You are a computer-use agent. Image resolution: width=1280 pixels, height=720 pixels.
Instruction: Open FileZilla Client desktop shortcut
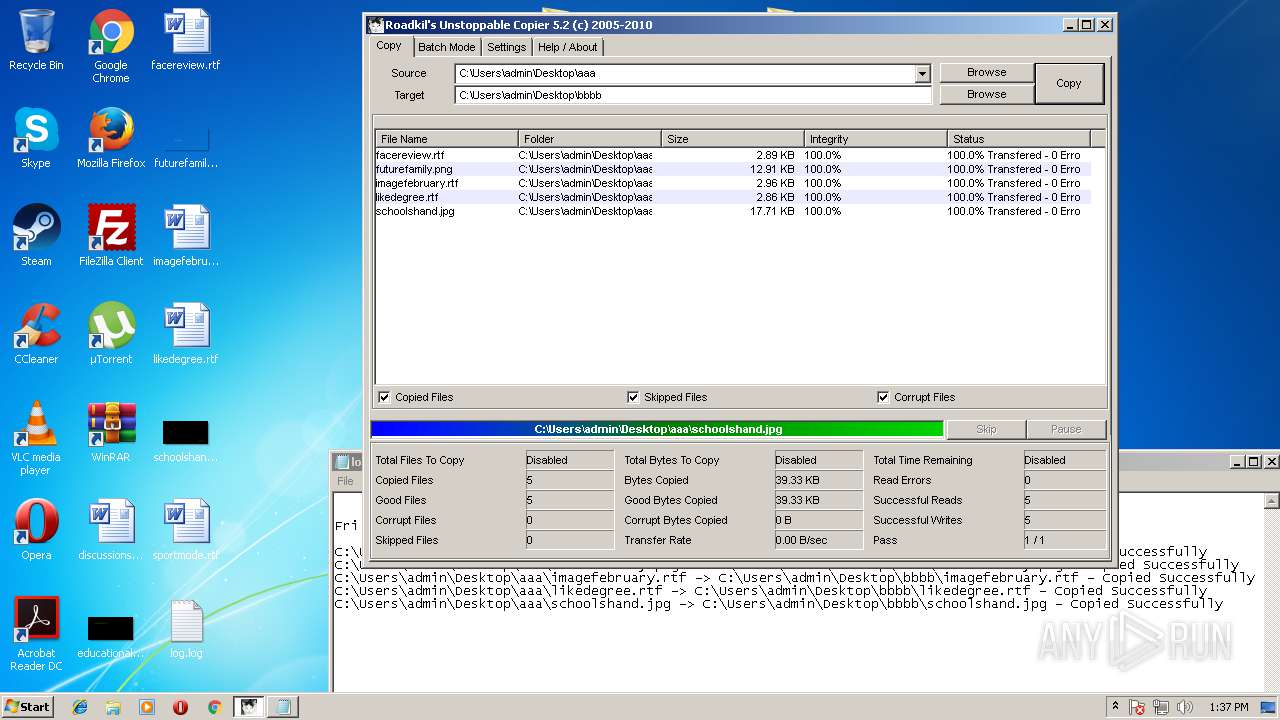[111, 236]
